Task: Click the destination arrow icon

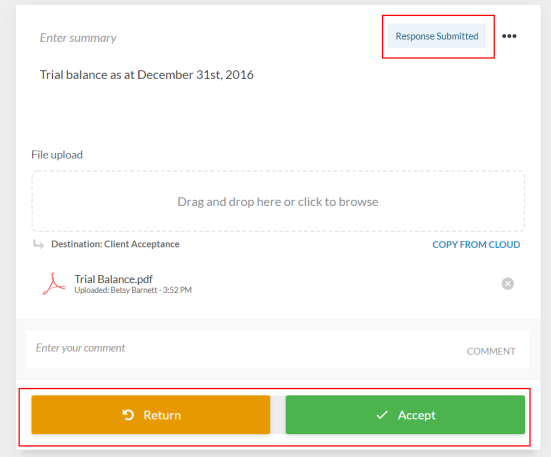Action: pos(38,244)
